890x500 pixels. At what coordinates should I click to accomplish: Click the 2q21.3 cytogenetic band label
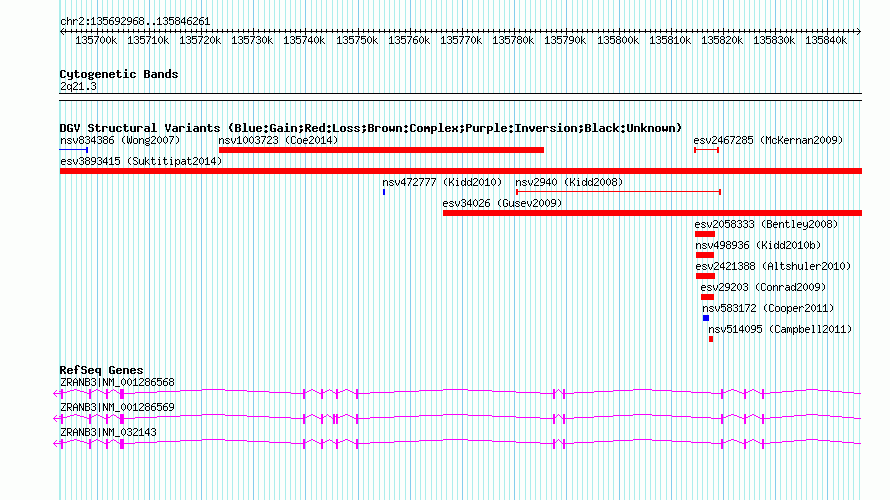78,86
